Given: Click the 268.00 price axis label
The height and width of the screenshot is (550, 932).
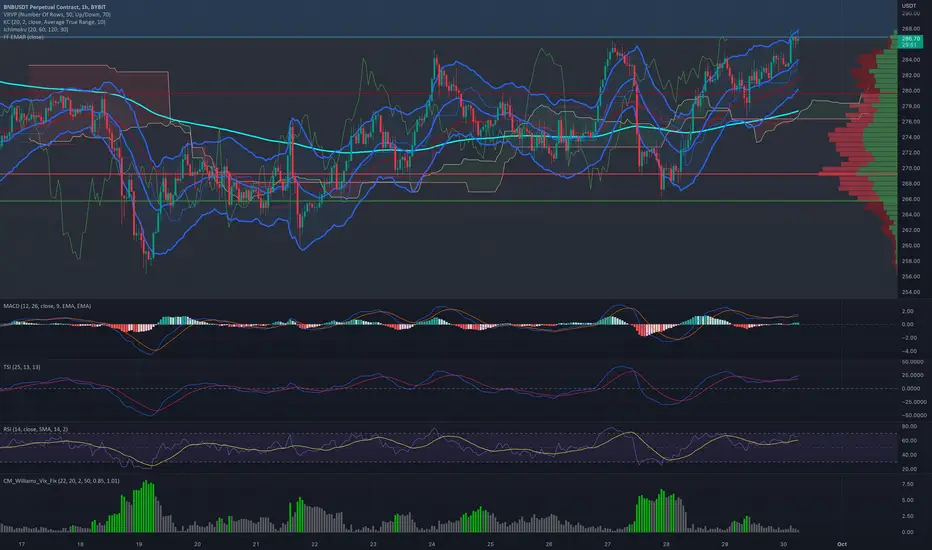Looking at the screenshot, I should (x=910, y=183).
